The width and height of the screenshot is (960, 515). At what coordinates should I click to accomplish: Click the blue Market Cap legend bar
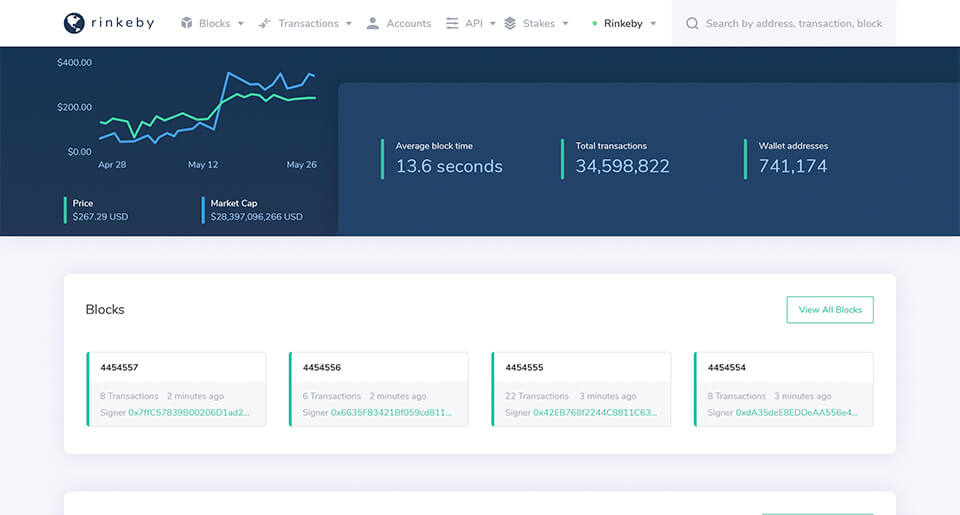[x=203, y=210]
